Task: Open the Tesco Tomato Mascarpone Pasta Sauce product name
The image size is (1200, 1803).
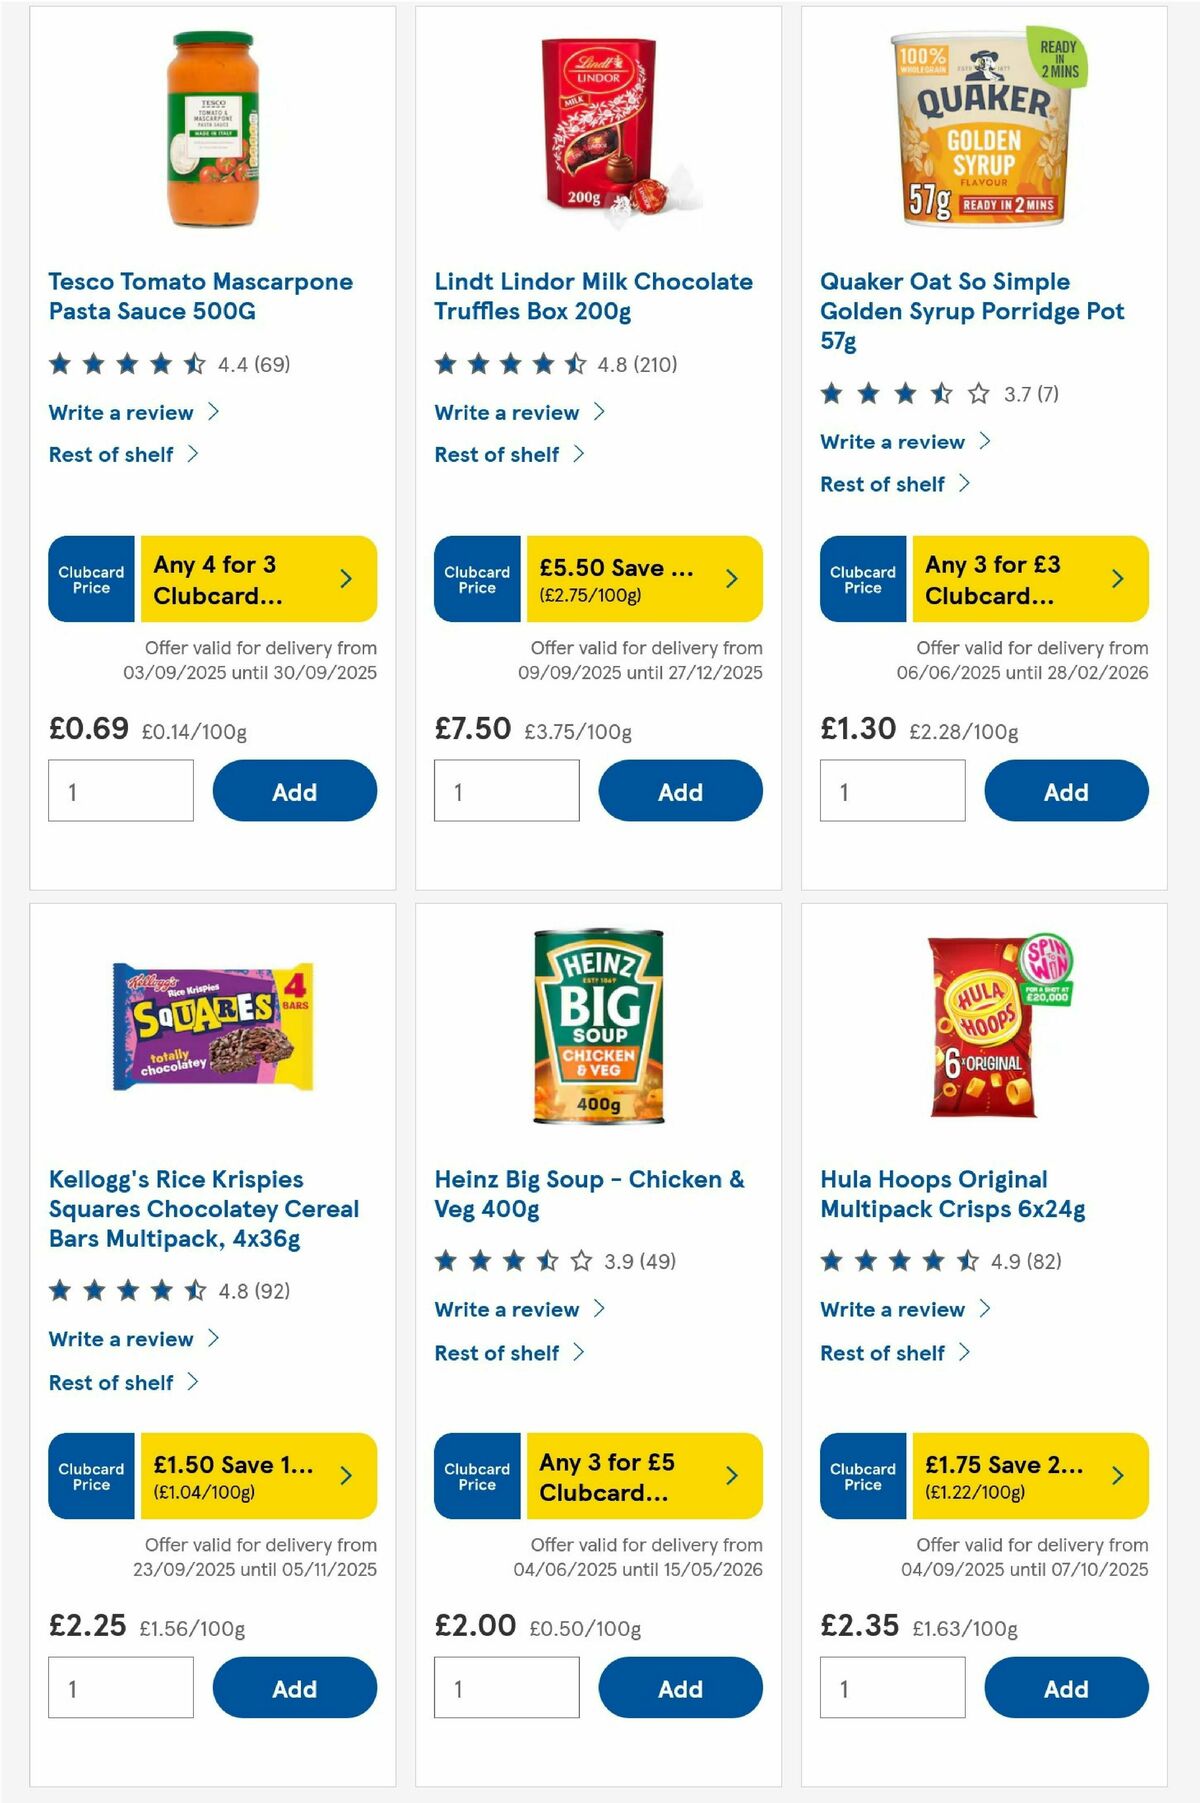Action: (x=199, y=296)
